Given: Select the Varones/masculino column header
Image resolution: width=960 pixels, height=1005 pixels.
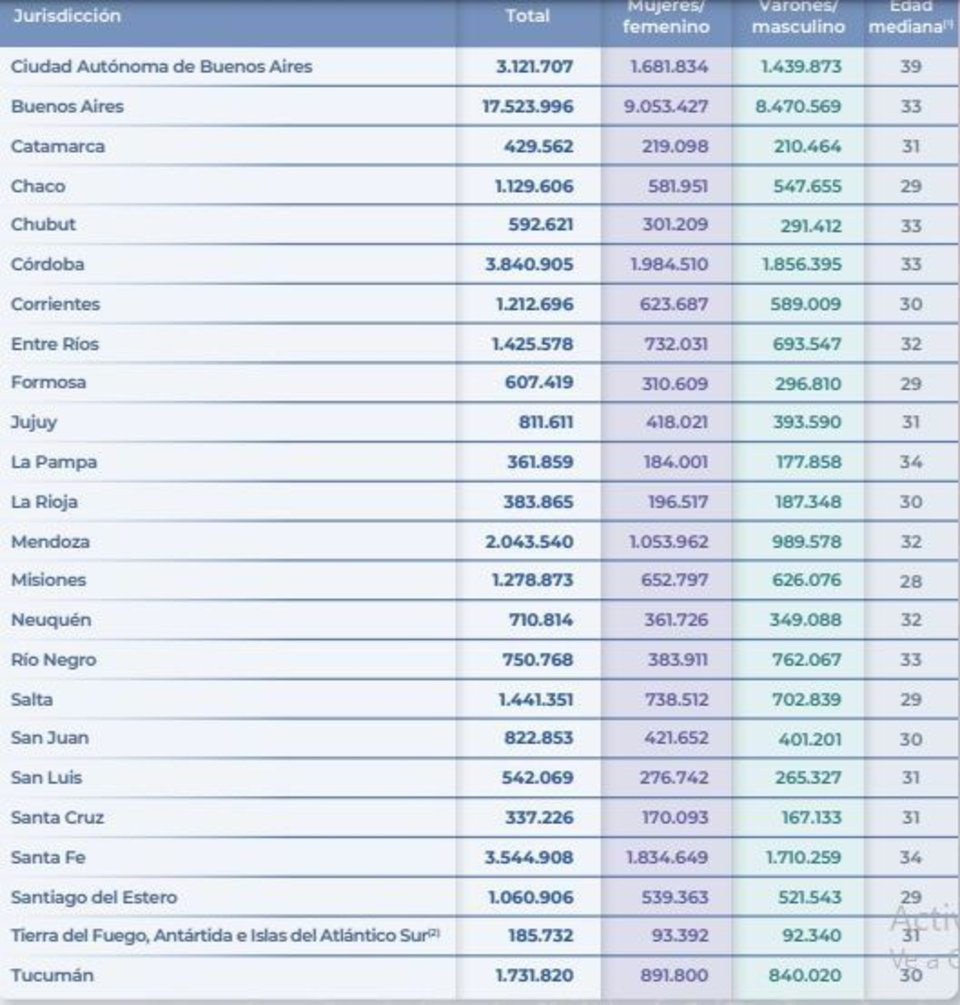Looking at the screenshot, I should pyautogui.click(x=798, y=17).
